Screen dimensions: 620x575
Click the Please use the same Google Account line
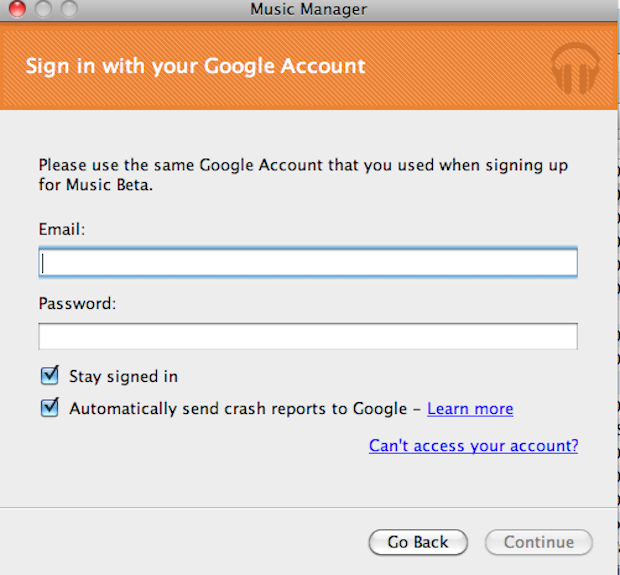click(310, 166)
